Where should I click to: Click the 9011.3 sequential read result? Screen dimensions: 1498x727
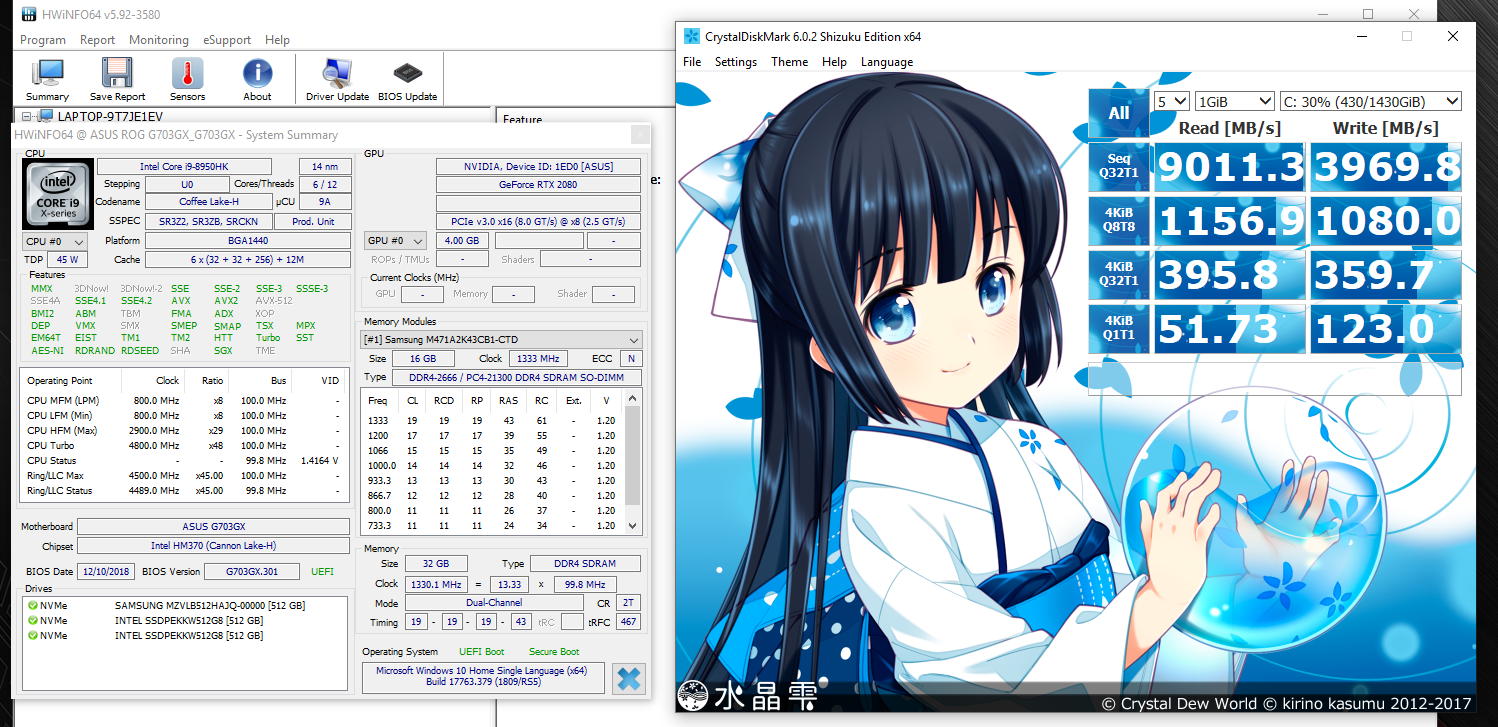[x=1229, y=167]
